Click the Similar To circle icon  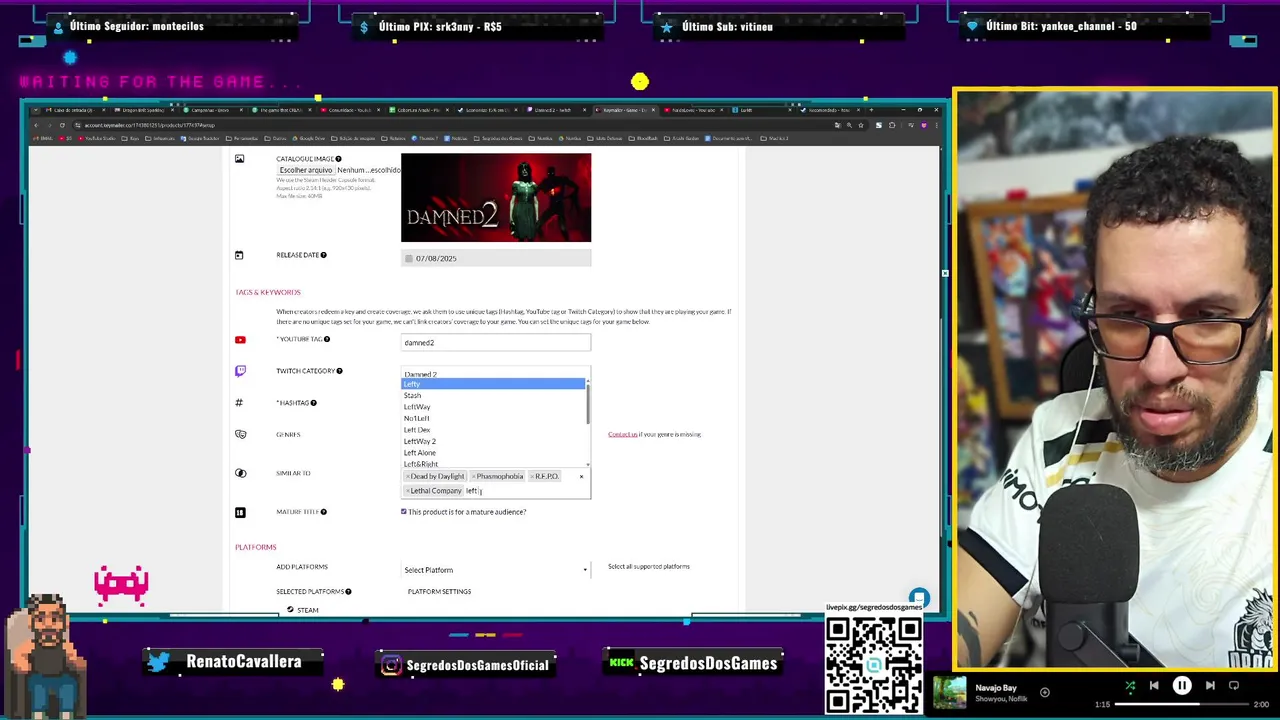(x=240, y=473)
